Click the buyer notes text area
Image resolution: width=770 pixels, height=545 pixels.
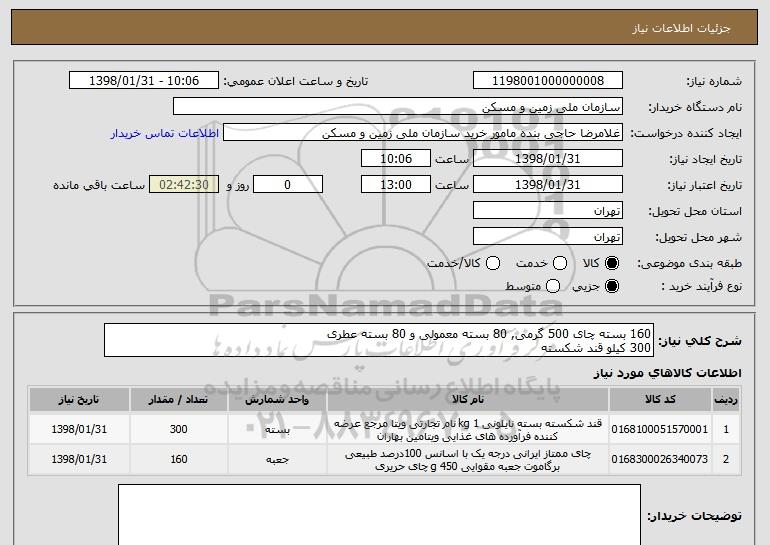point(379,515)
